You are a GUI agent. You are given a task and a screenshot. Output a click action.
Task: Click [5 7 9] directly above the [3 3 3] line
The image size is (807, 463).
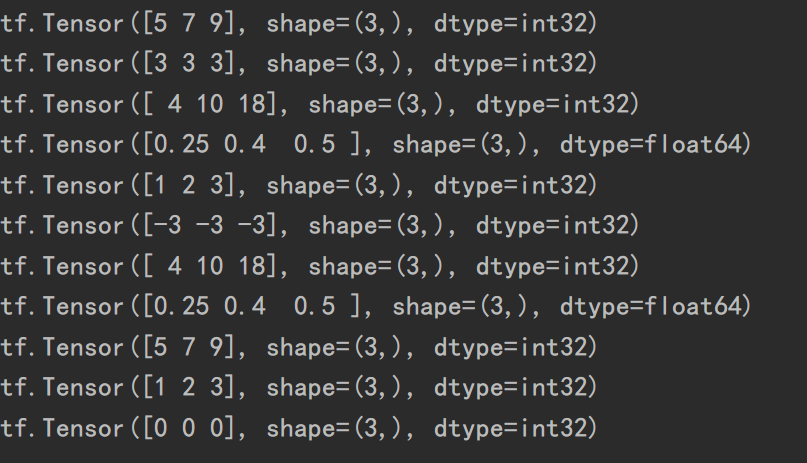(189, 24)
